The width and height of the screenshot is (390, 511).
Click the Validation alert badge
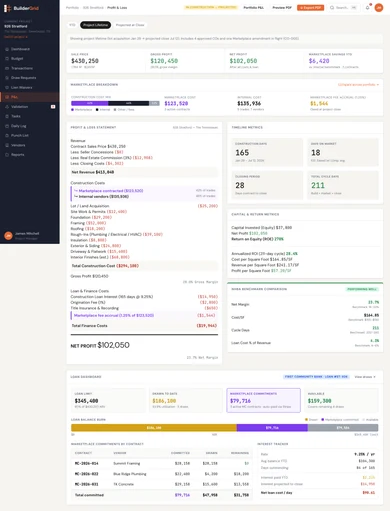(x=53, y=107)
